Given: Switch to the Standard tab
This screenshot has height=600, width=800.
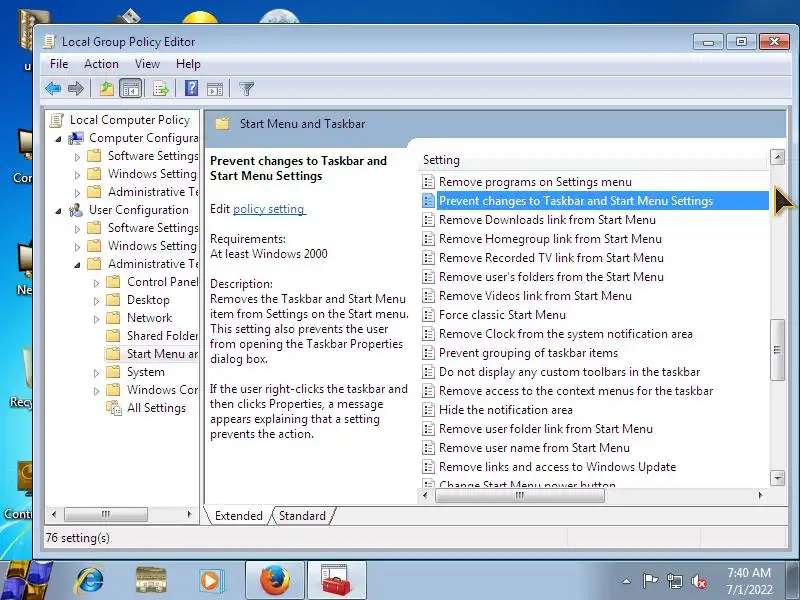Looking at the screenshot, I should click(x=302, y=516).
